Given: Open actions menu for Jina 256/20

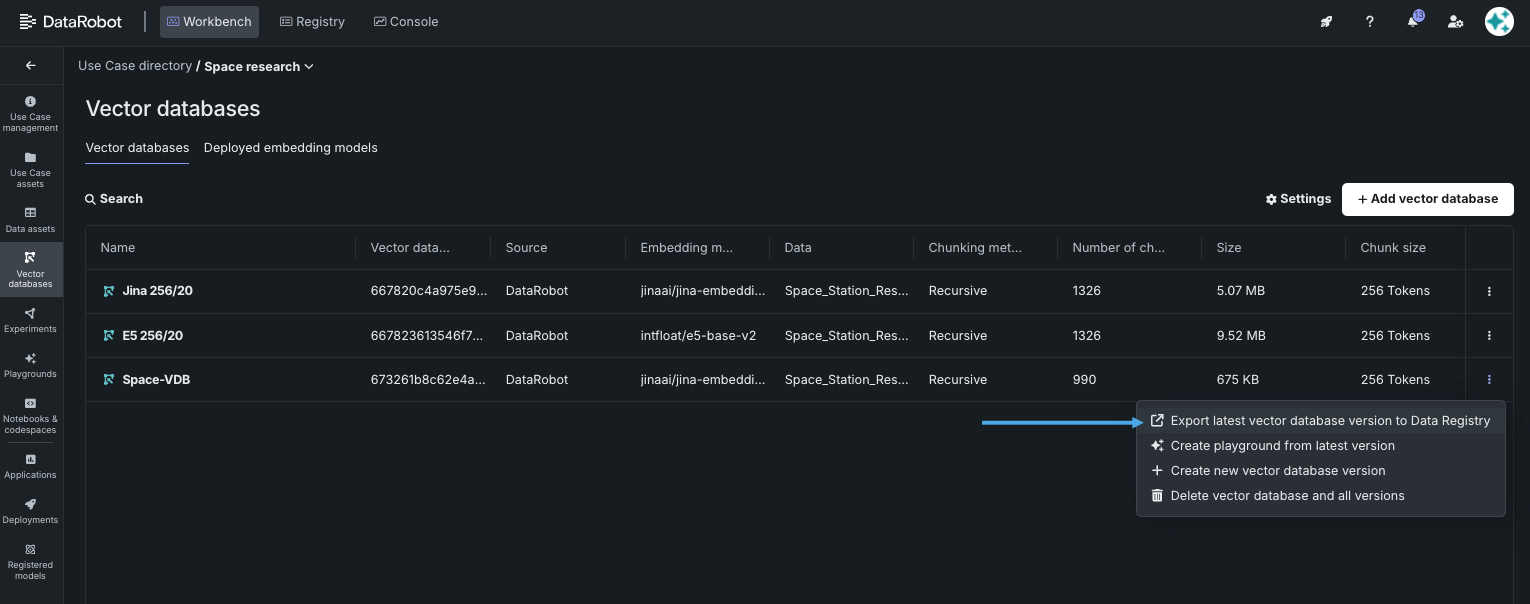Looking at the screenshot, I should (1489, 291).
